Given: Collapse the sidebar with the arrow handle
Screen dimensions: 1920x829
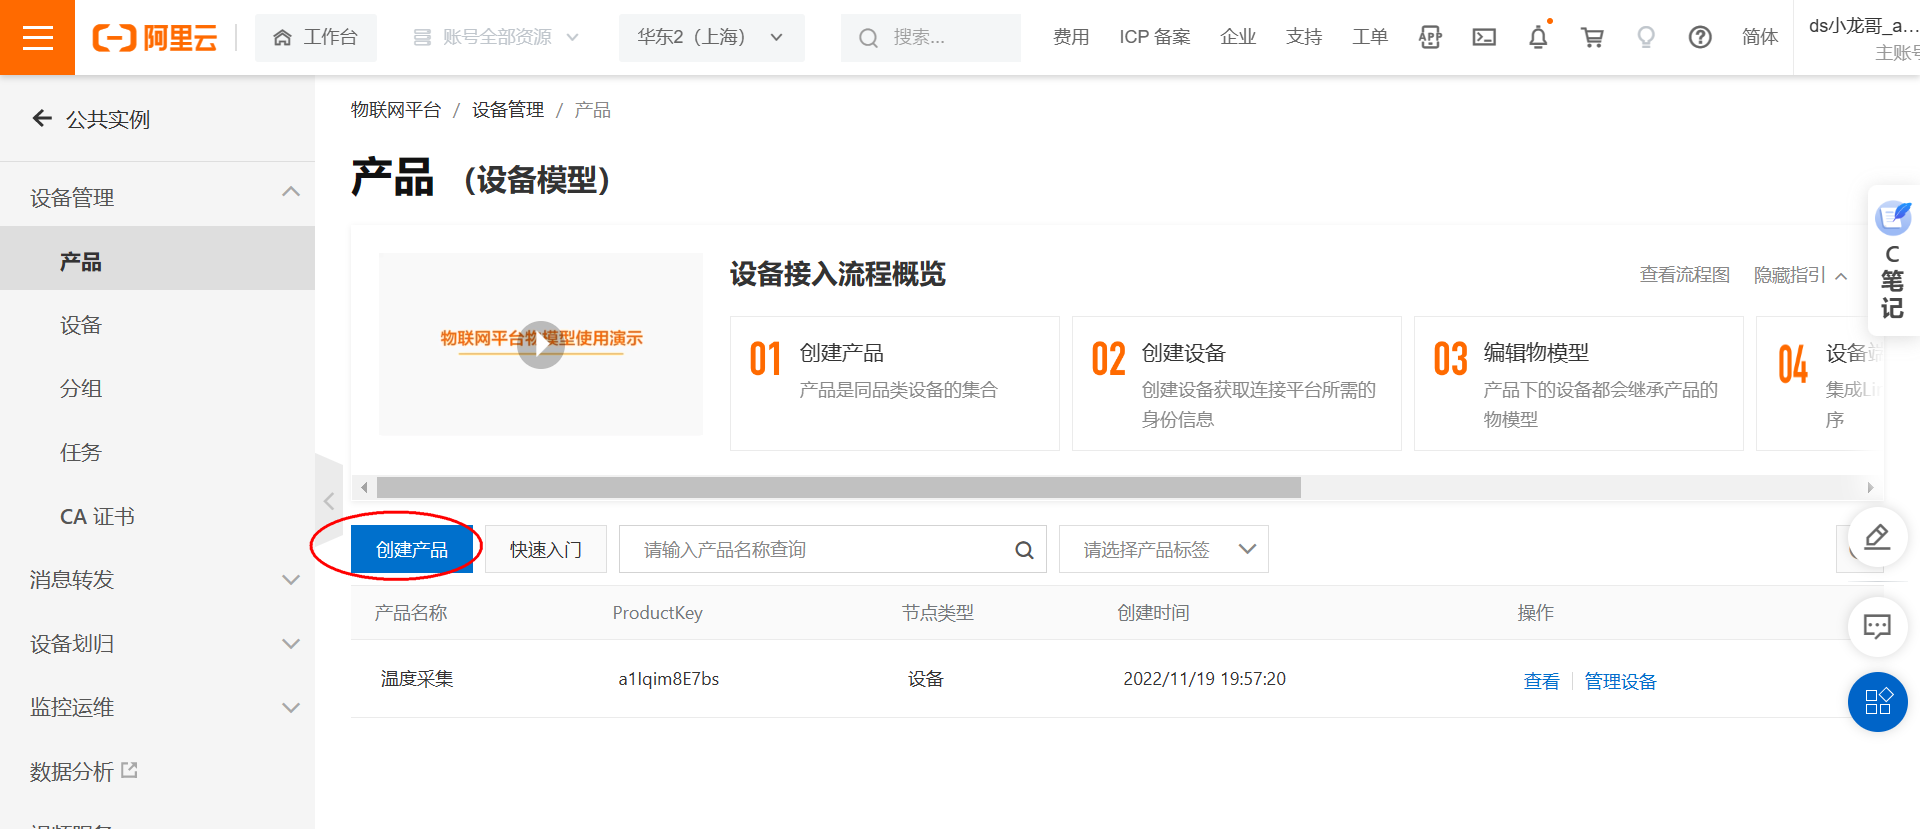Looking at the screenshot, I should 329,501.
